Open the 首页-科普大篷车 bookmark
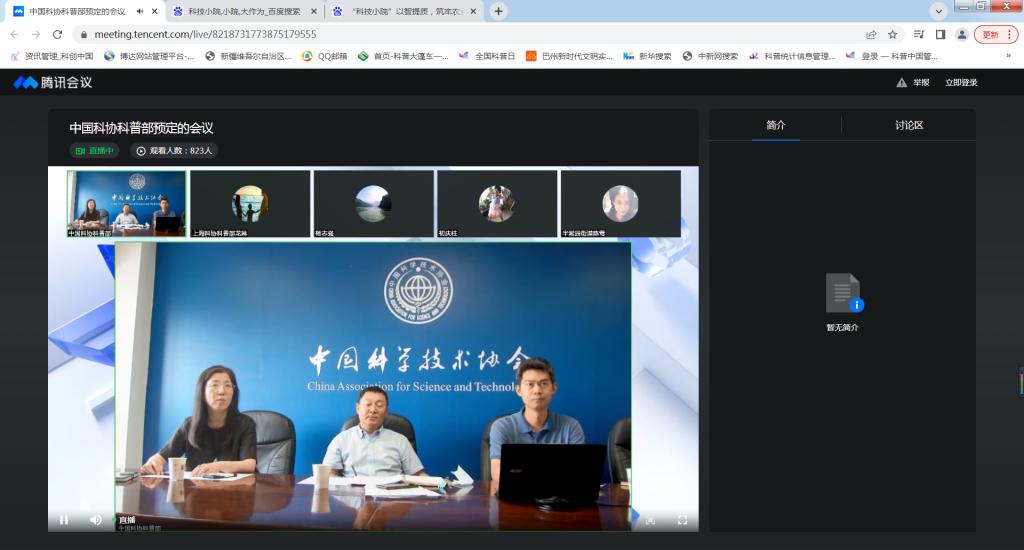 (403, 56)
